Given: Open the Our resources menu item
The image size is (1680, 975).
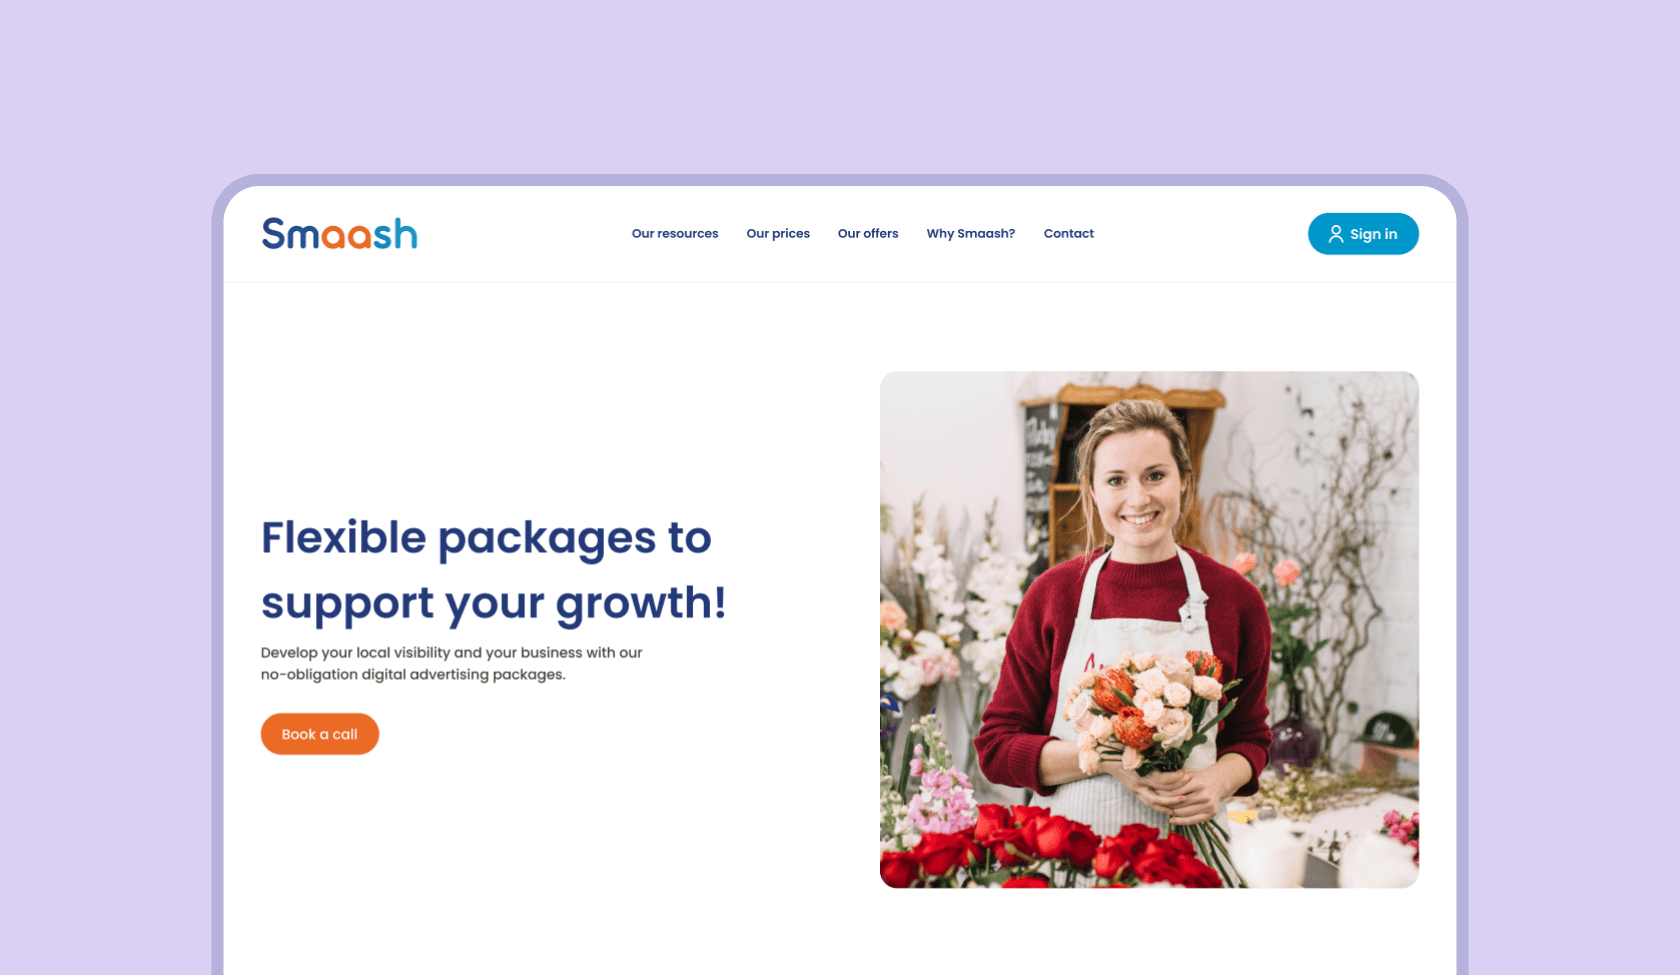Looking at the screenshot, I should [675, 234].
